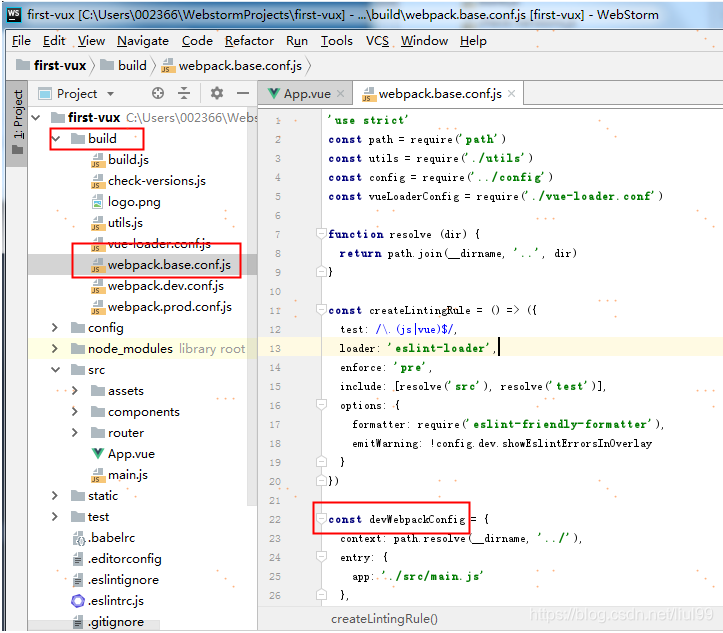723x633 pixels.
Task: Click first-vux in the breadcrumb bar
Action: point(51,65)
